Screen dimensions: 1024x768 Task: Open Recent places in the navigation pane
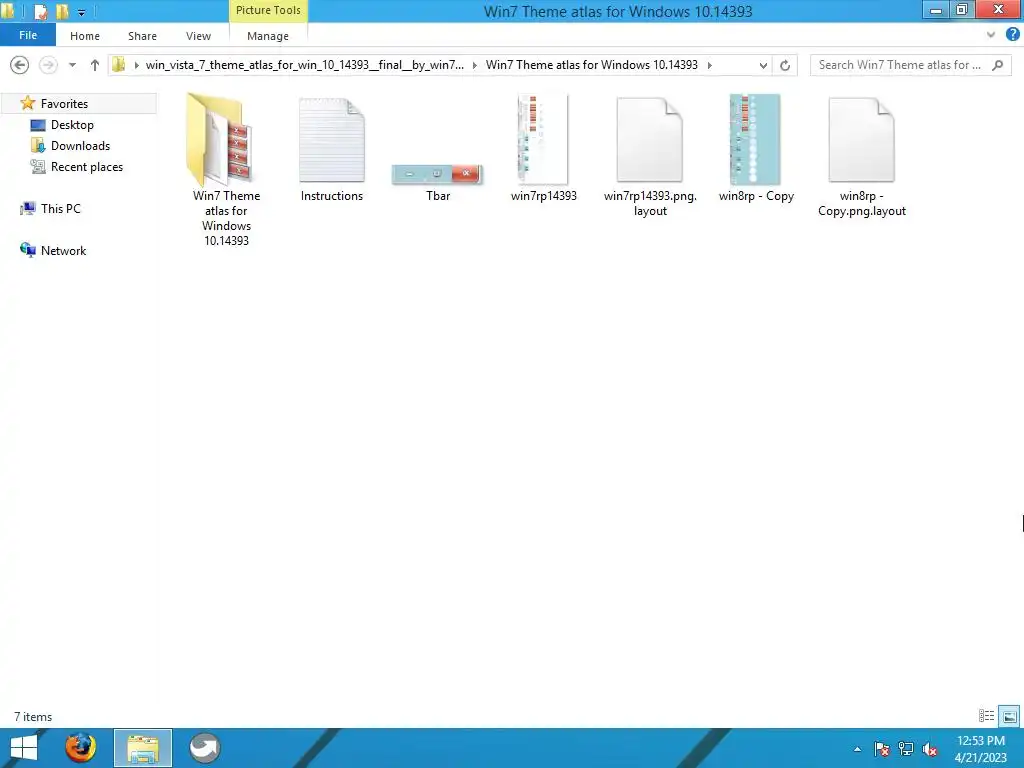click(87, 167)
